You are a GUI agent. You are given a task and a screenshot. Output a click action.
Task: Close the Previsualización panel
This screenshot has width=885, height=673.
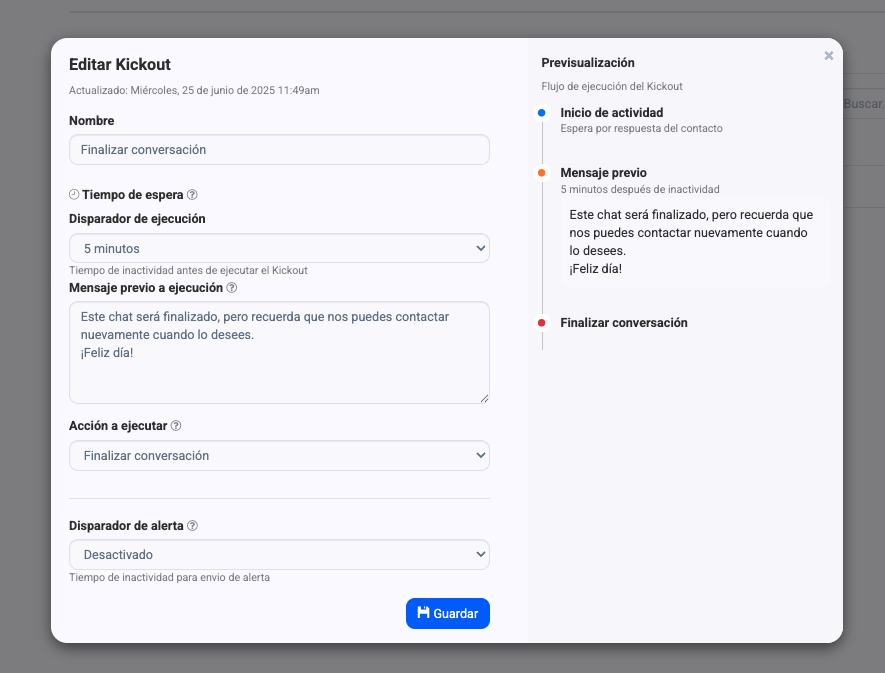828,55
